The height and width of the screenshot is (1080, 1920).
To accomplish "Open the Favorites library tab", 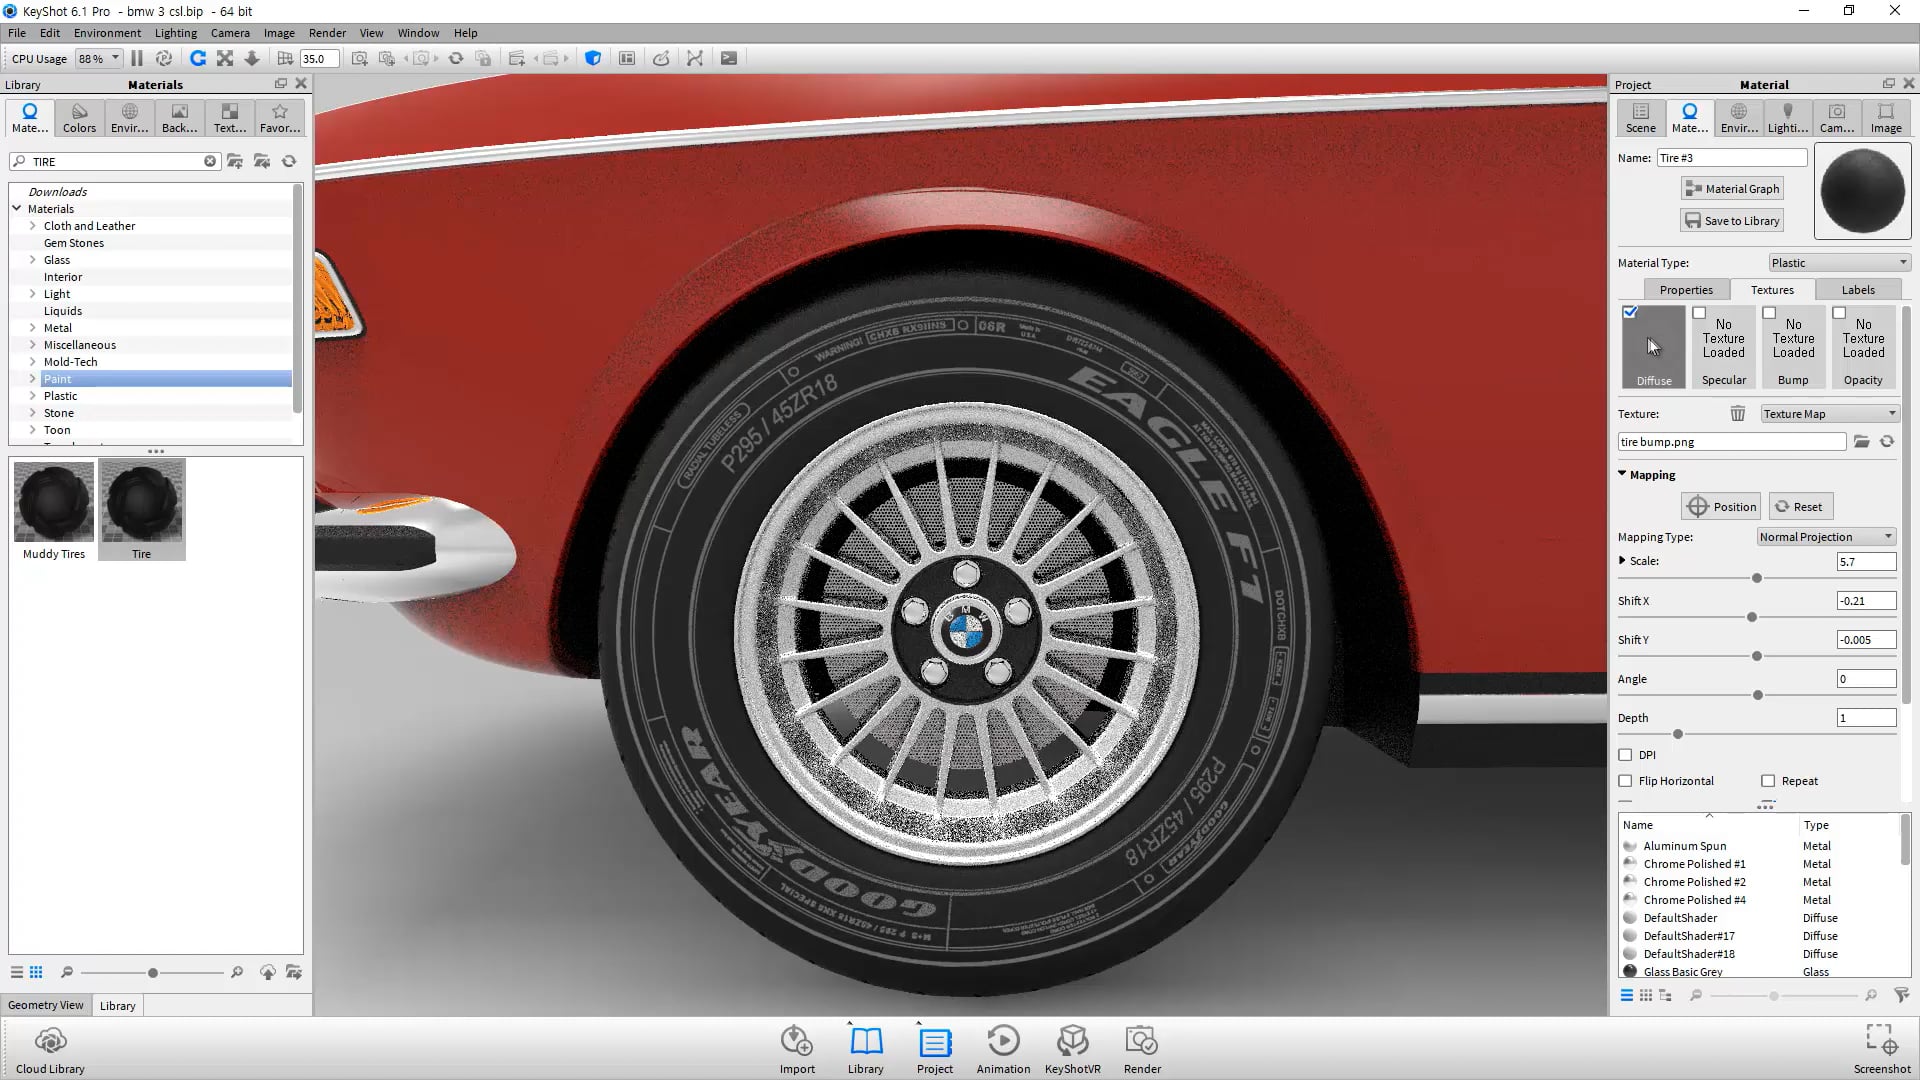I will [280, 118].
